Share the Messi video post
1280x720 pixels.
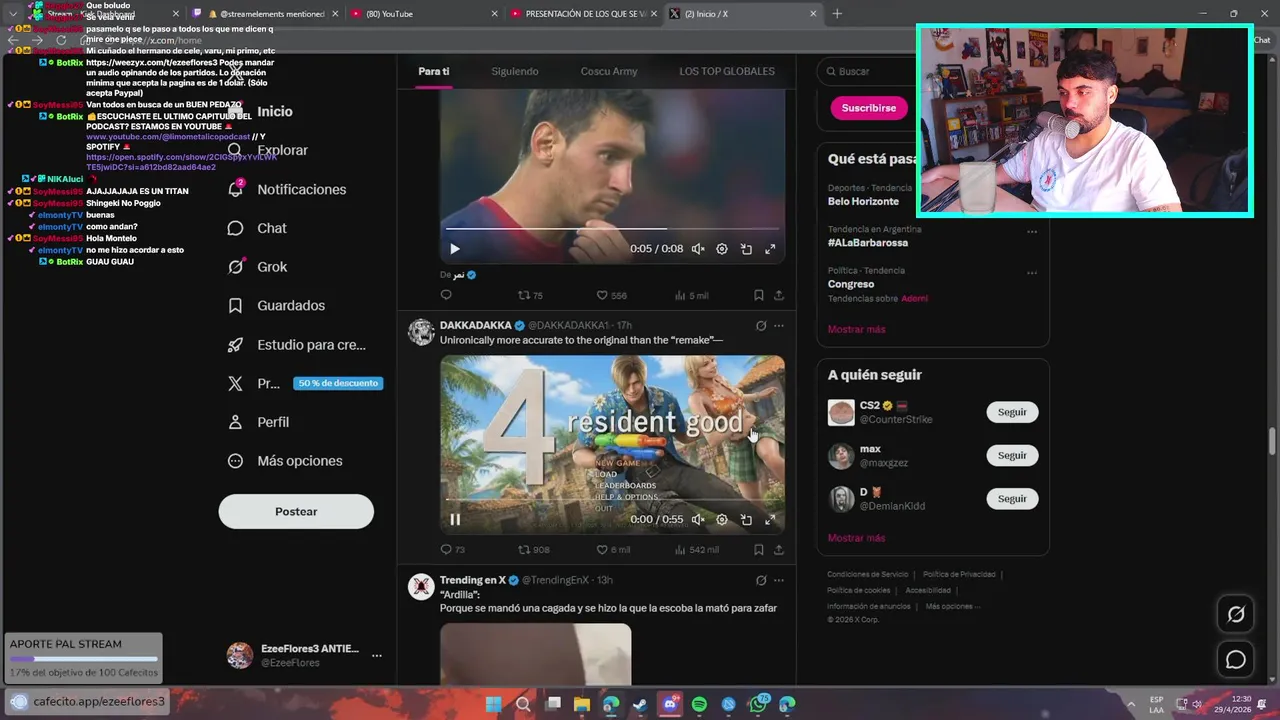[779, 295]
